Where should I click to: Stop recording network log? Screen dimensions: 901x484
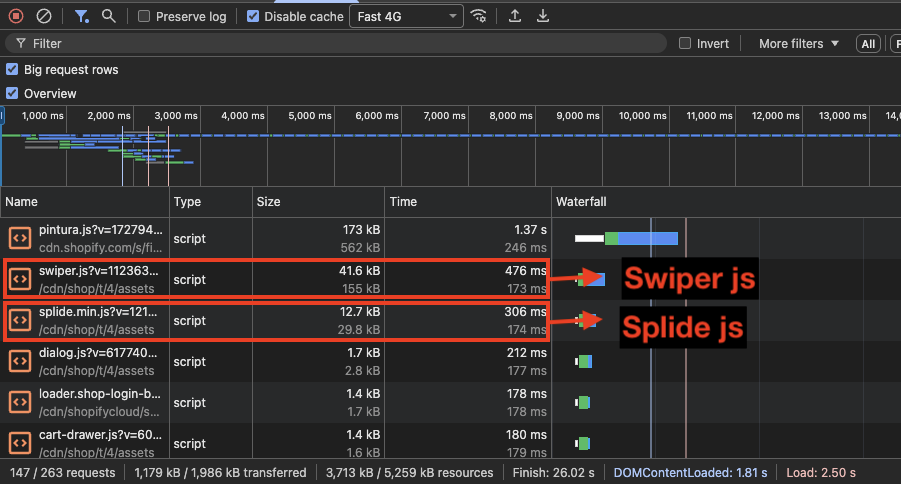16,16
